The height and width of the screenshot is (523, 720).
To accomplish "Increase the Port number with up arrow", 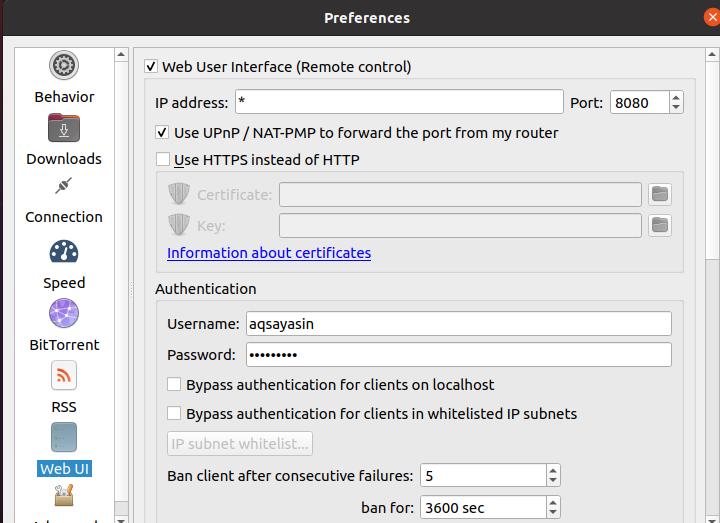I will [x=676, y=97].
